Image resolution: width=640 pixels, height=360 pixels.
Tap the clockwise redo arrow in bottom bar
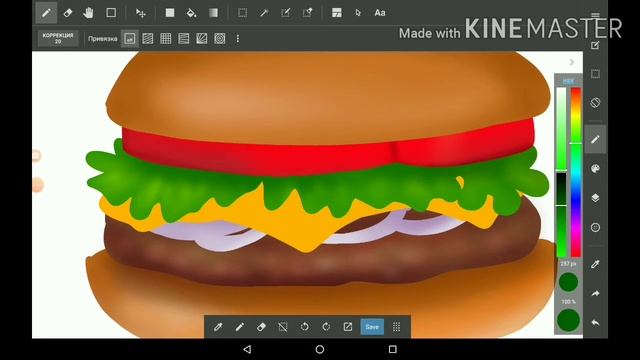pyautogui.click(x=326, y=327)
